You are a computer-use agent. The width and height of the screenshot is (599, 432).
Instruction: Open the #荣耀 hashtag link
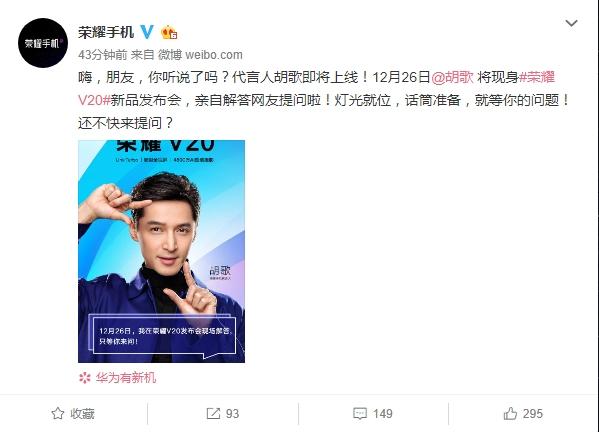536,77
